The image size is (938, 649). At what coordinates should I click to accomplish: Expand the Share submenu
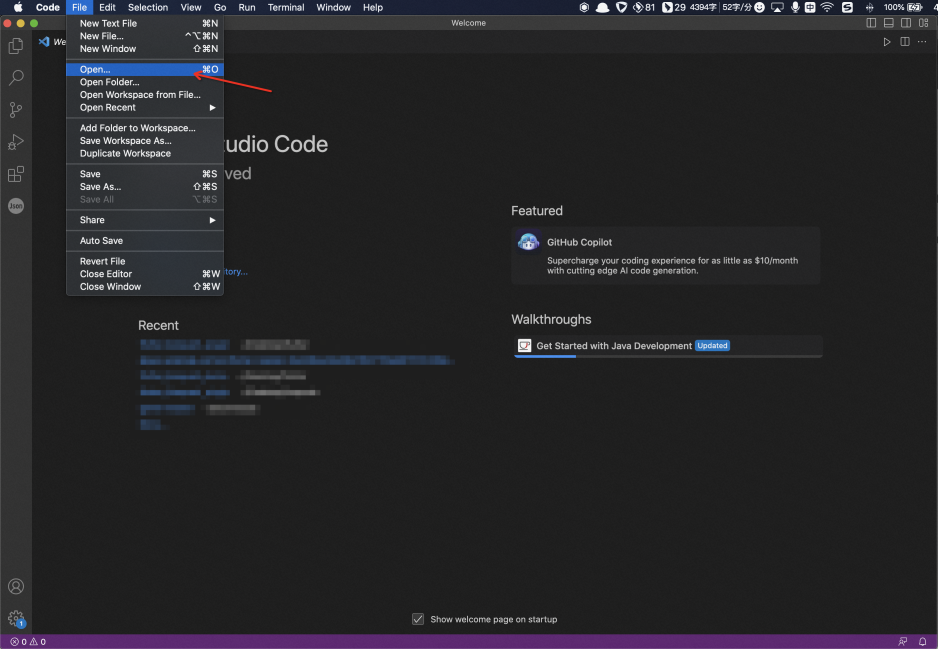145,220
